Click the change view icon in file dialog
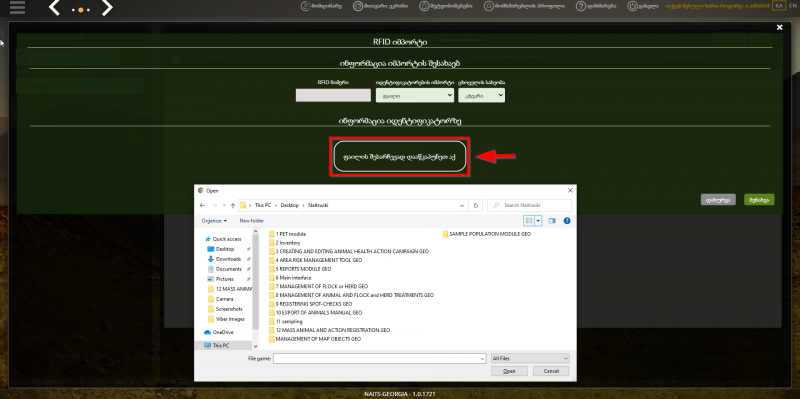The image size is (800, 399). pos(529,221)
